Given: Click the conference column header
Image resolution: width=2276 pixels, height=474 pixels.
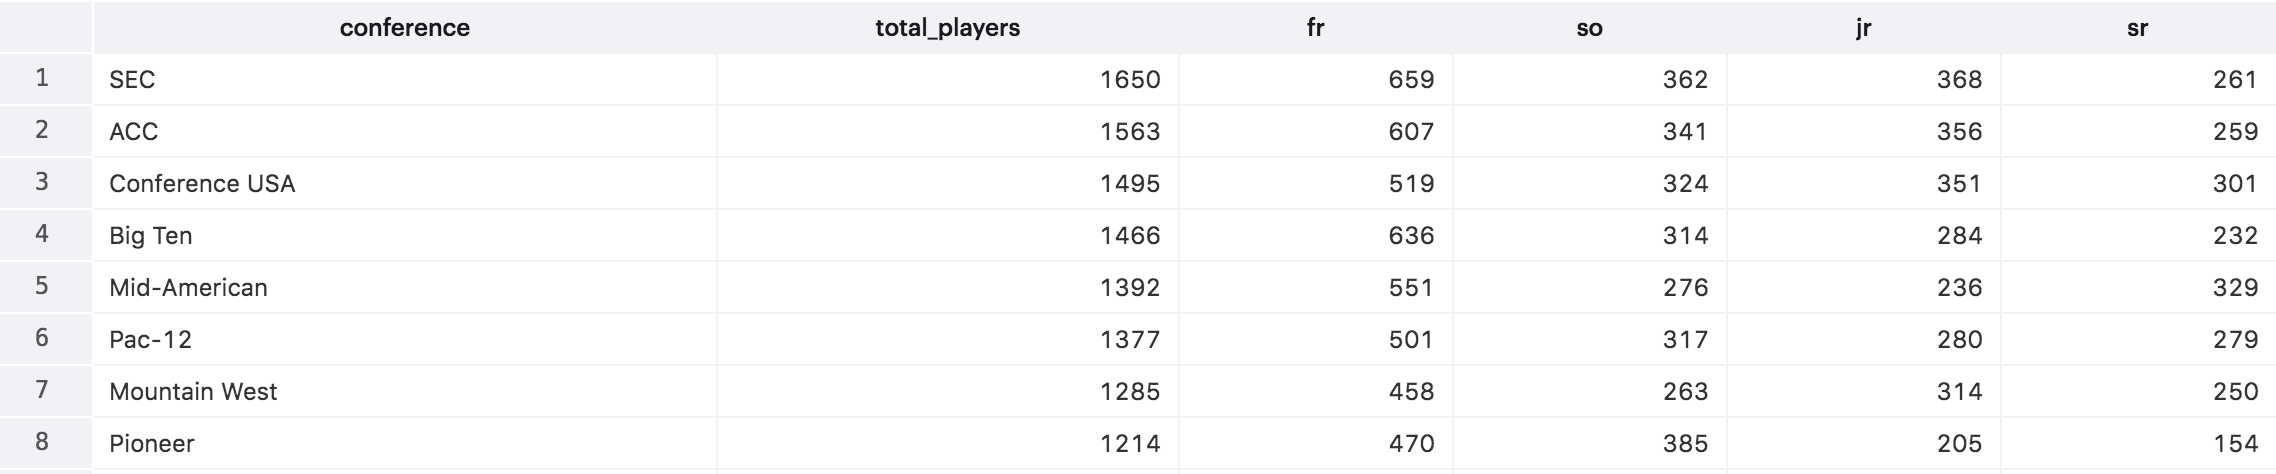Looking at the screenshot, I should tap(405, 27).
